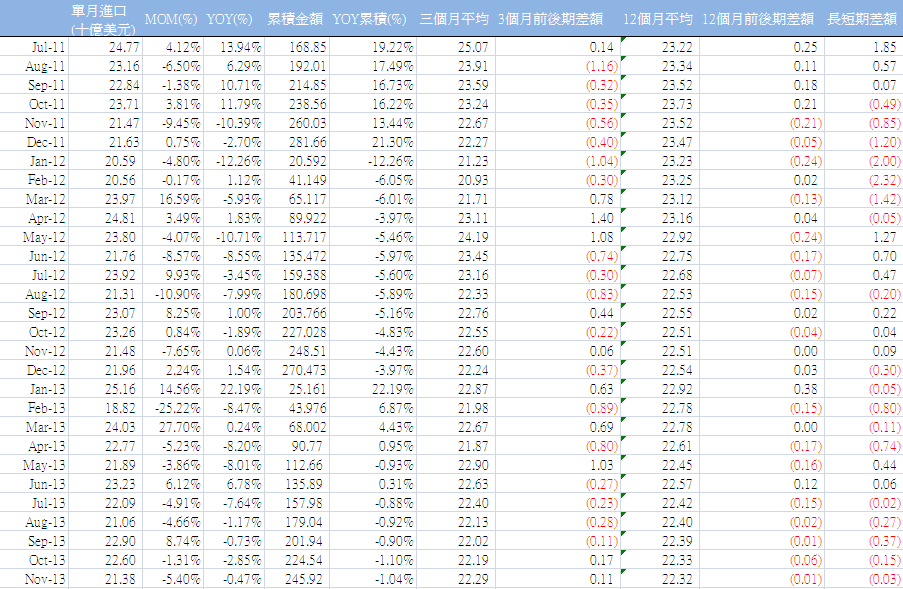The height and width of the screenshot is (589, 903).
Task: Select 12-month average cell 23.73
Action: tap(677, 104)
